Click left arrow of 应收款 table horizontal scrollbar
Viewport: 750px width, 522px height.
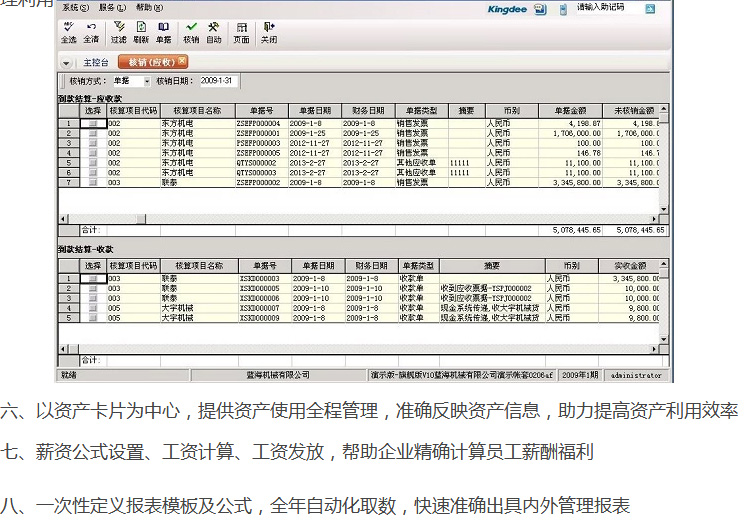[63, 219]
